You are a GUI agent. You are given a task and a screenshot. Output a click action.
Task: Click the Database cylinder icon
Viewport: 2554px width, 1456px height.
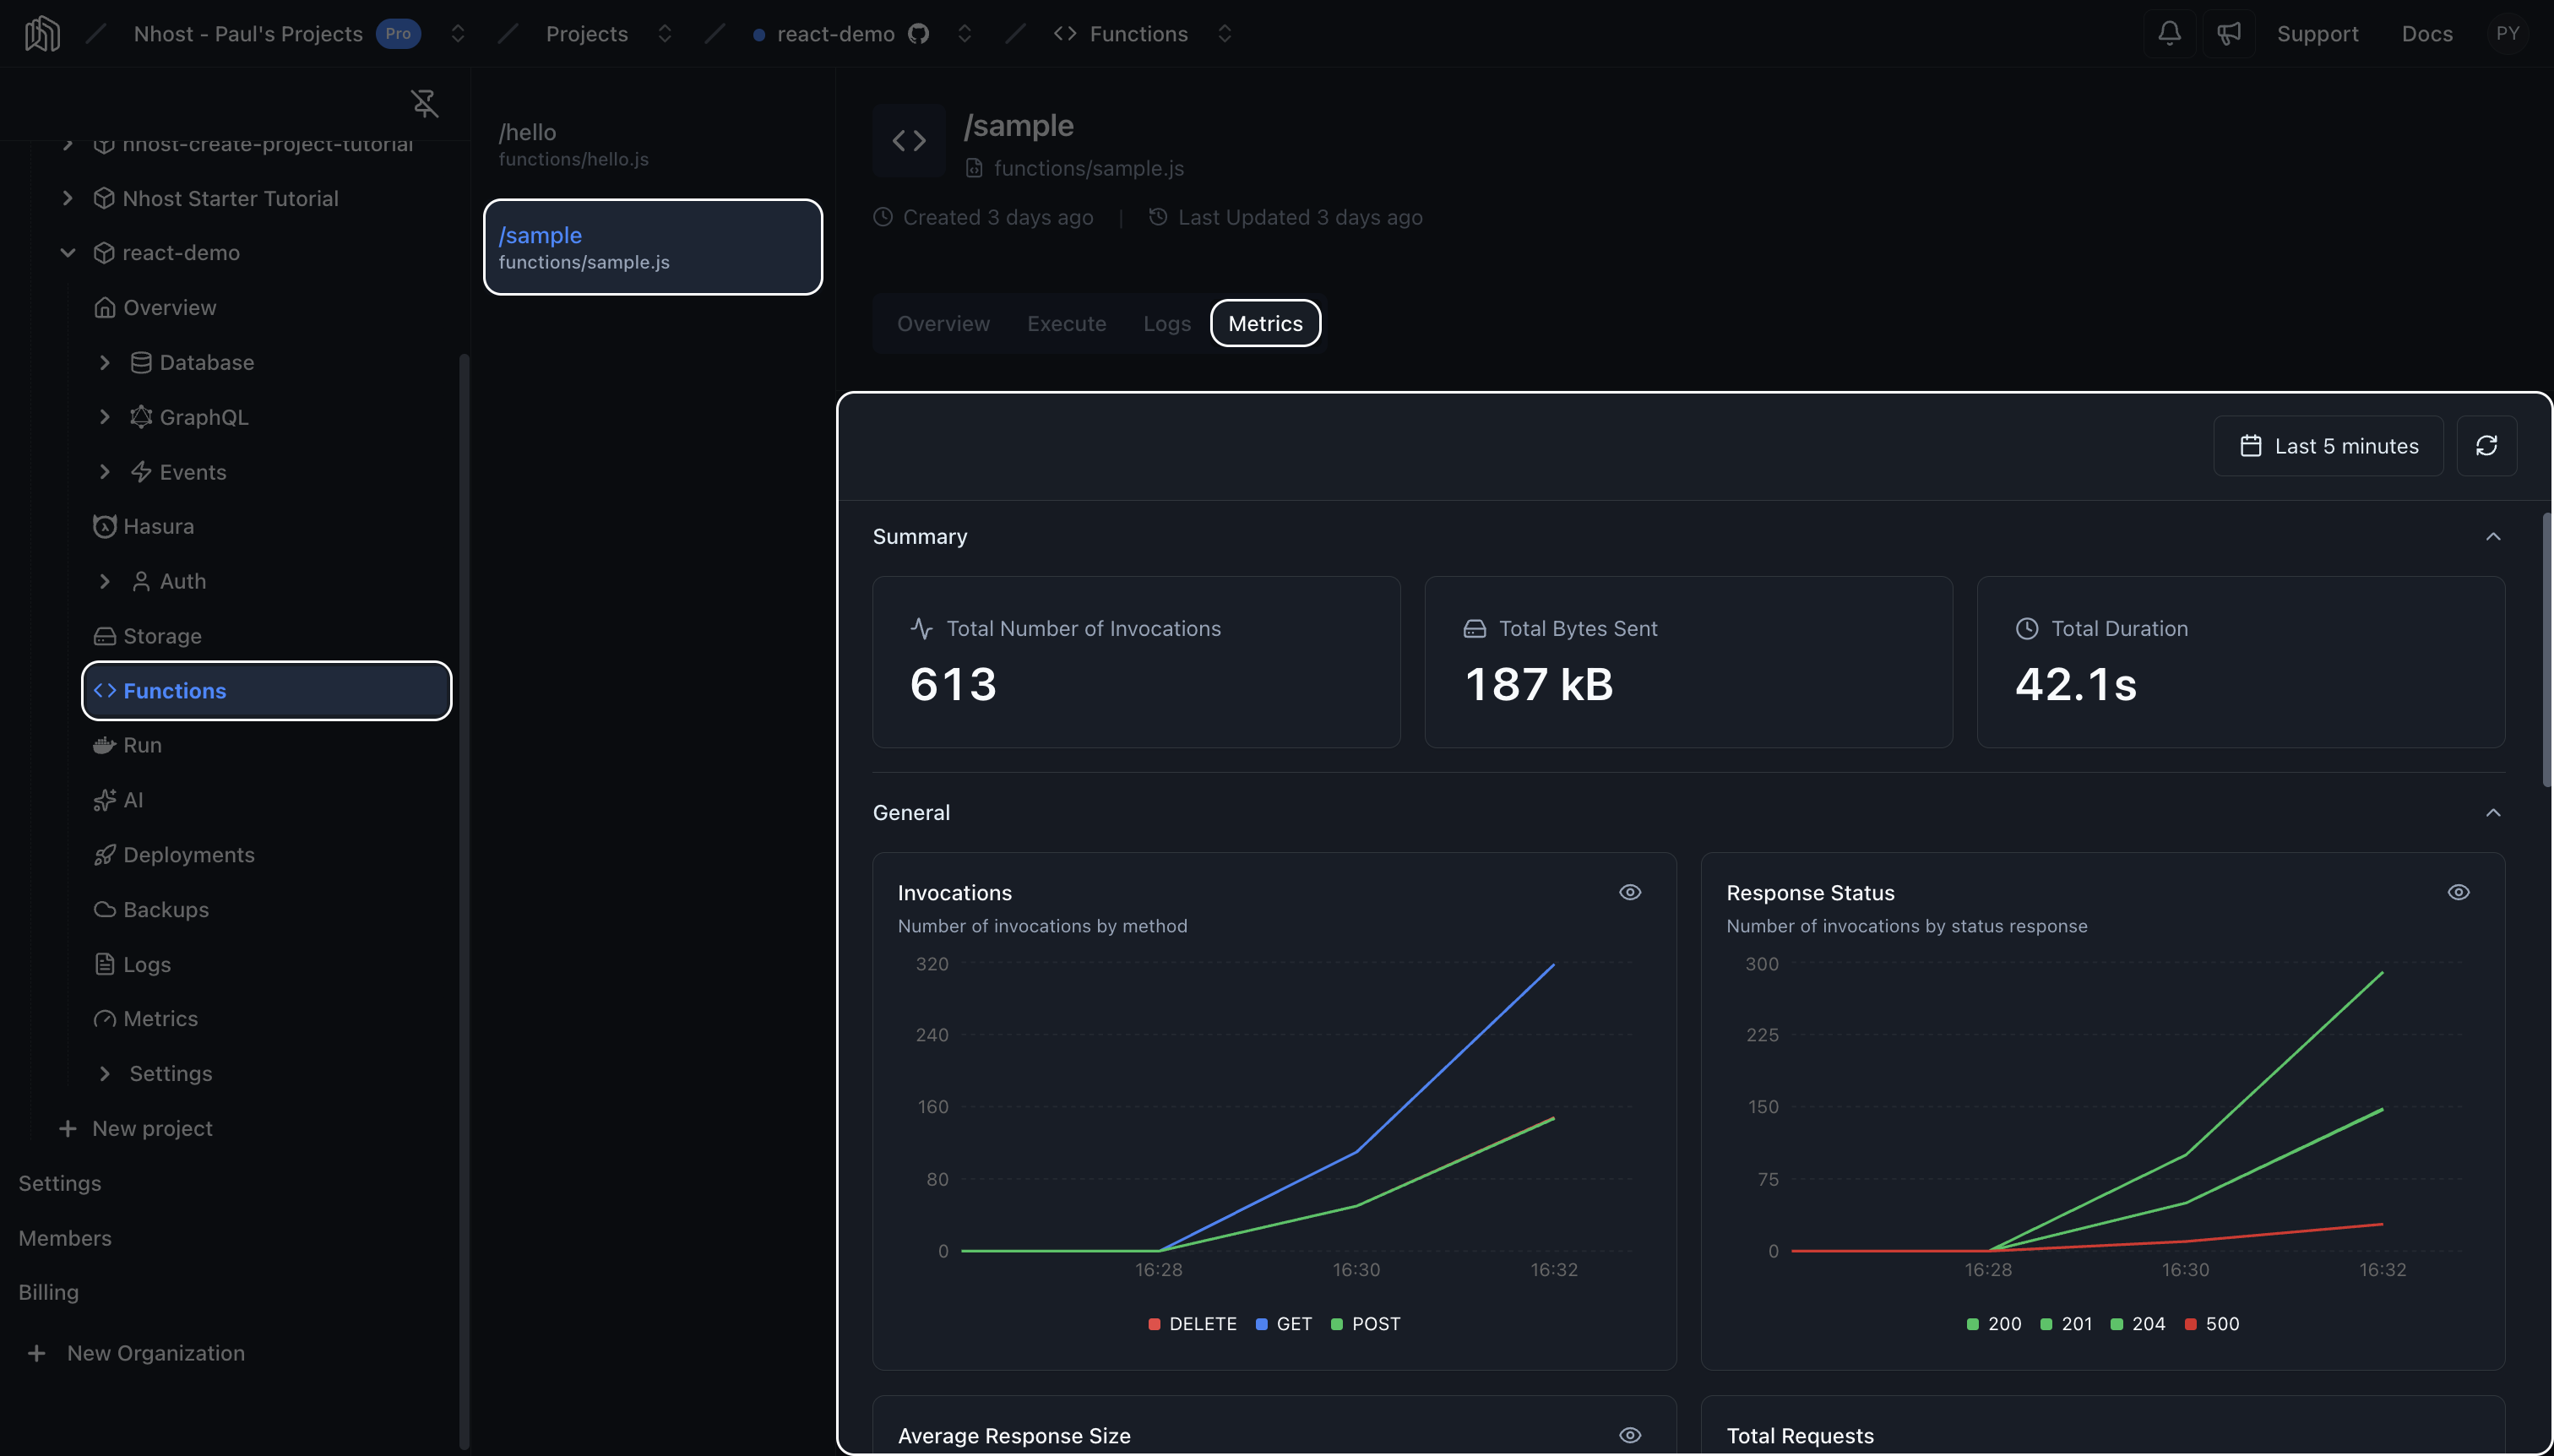pos(141,362)
